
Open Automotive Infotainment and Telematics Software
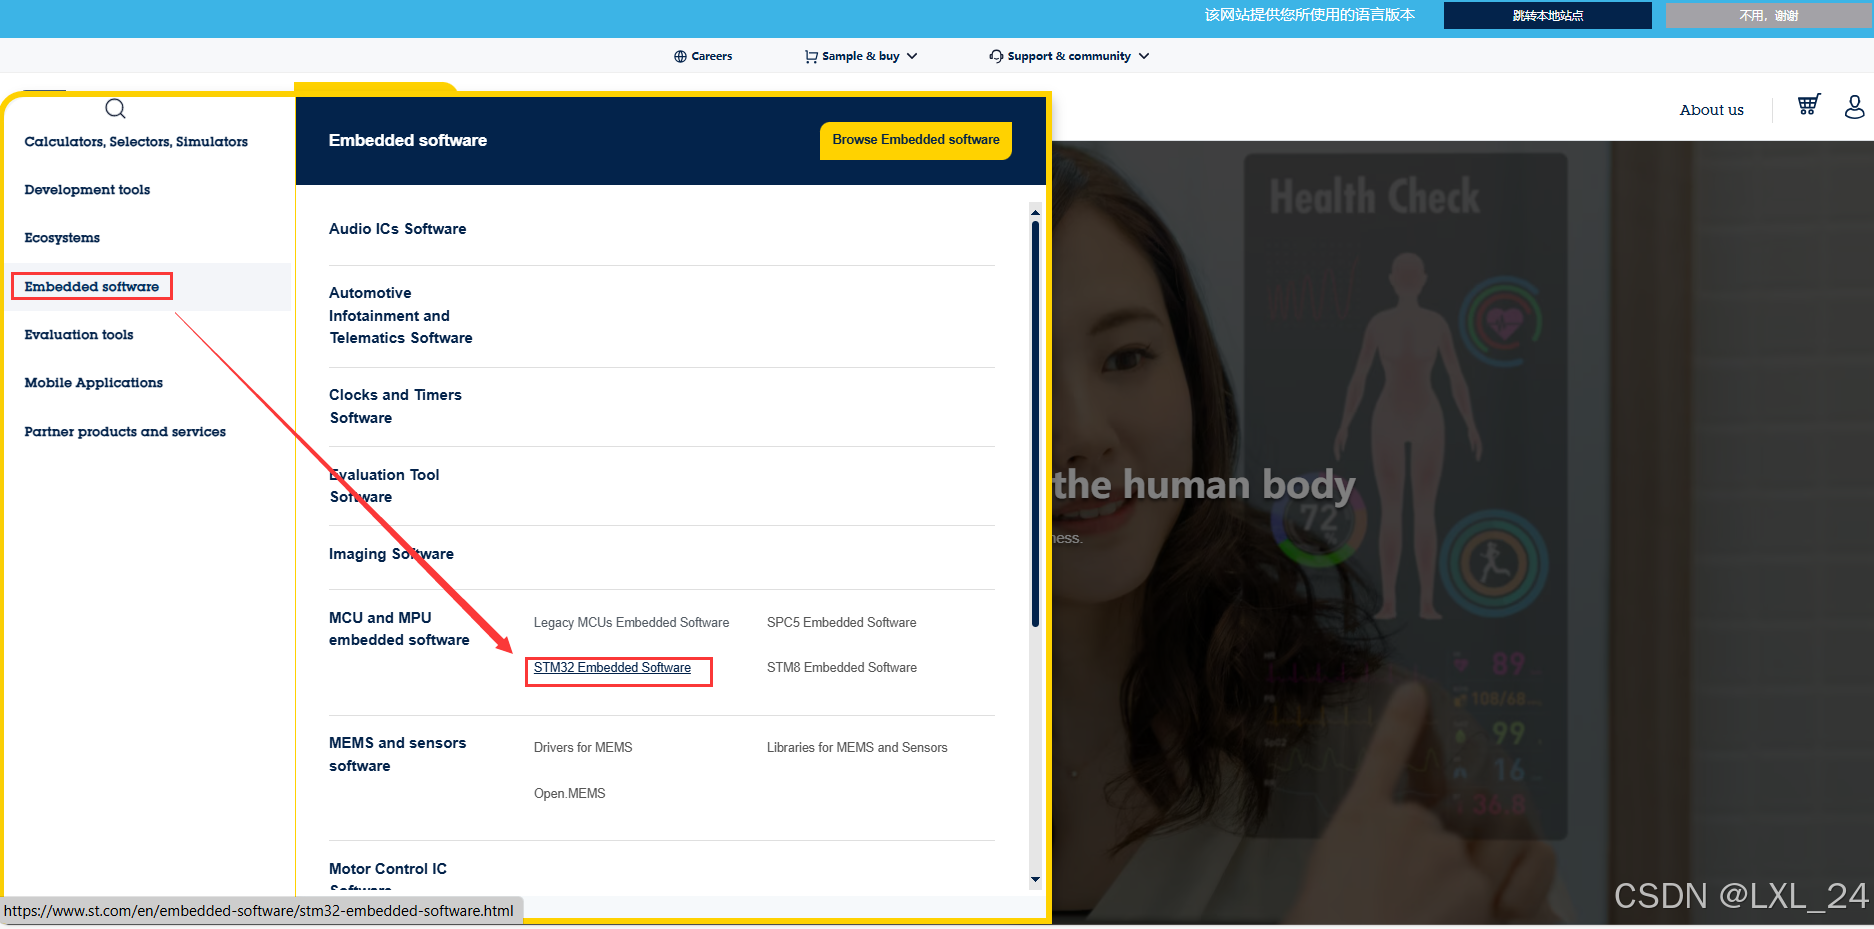point(401,316)
